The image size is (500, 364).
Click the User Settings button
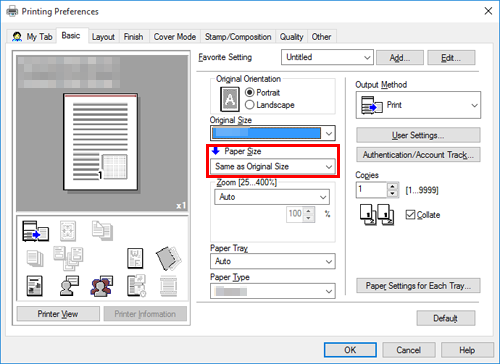(418, 135)
